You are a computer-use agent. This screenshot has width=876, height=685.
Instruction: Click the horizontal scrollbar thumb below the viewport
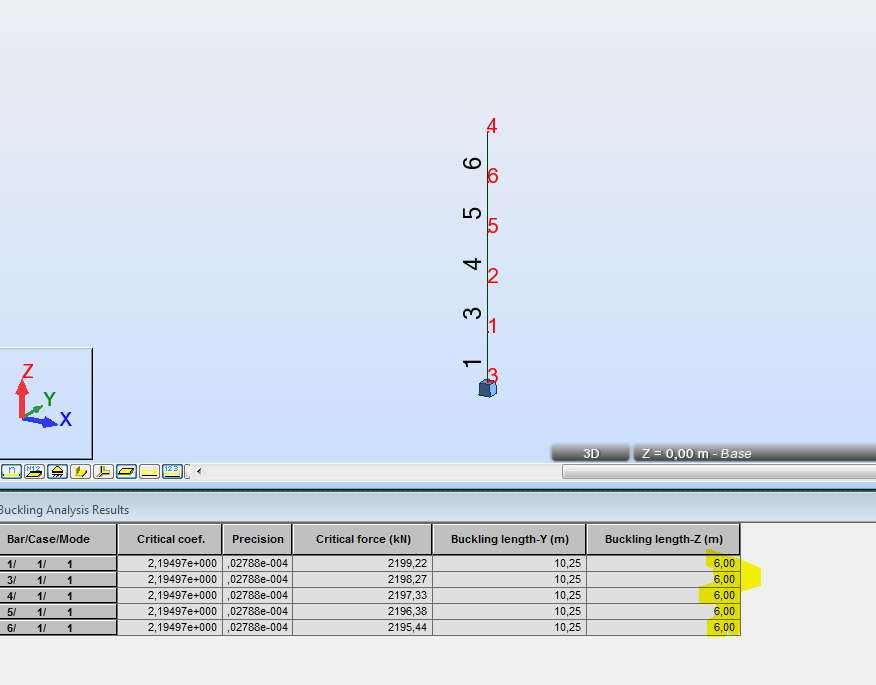[719, 472]
